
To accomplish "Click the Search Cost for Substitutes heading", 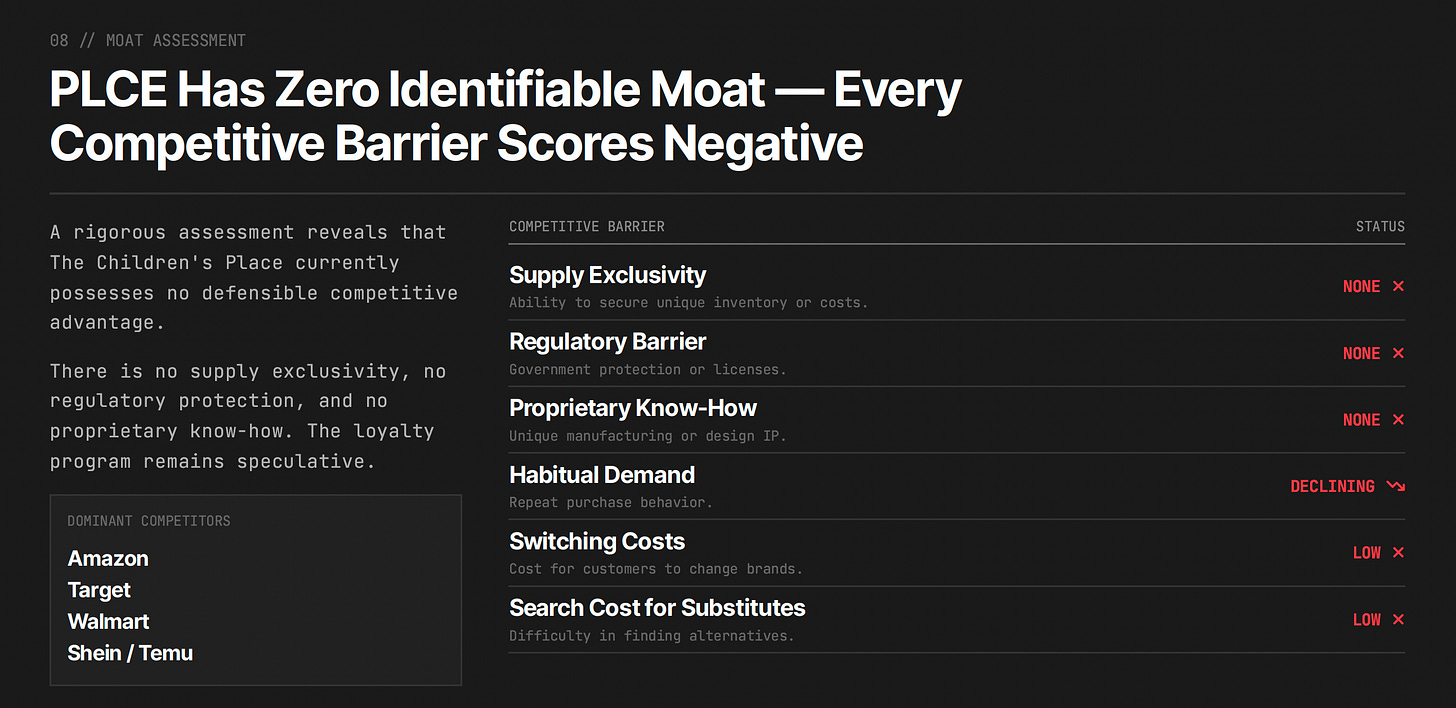I will (657, 608).
